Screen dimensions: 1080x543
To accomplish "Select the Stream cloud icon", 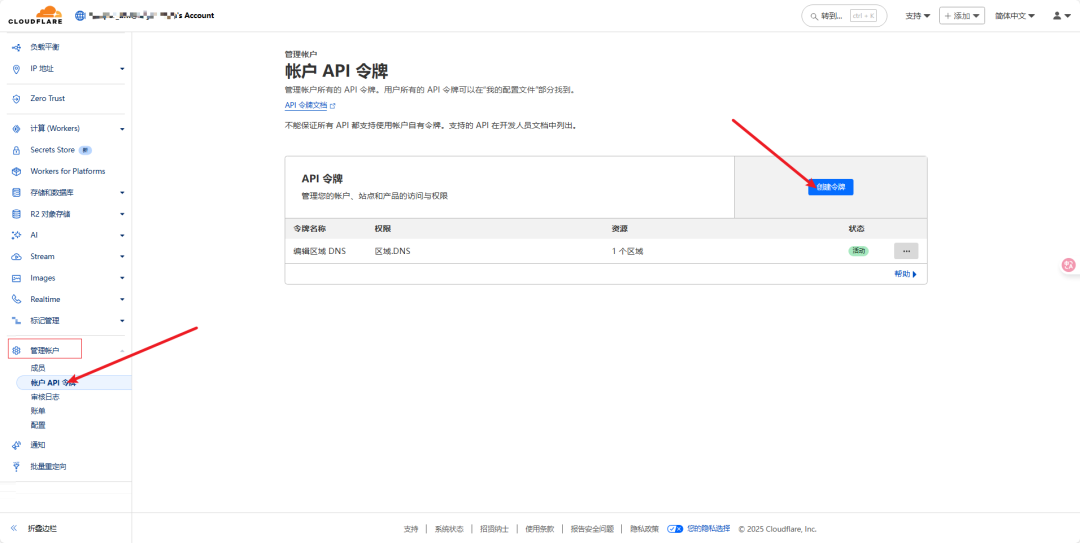I will 17,257.
